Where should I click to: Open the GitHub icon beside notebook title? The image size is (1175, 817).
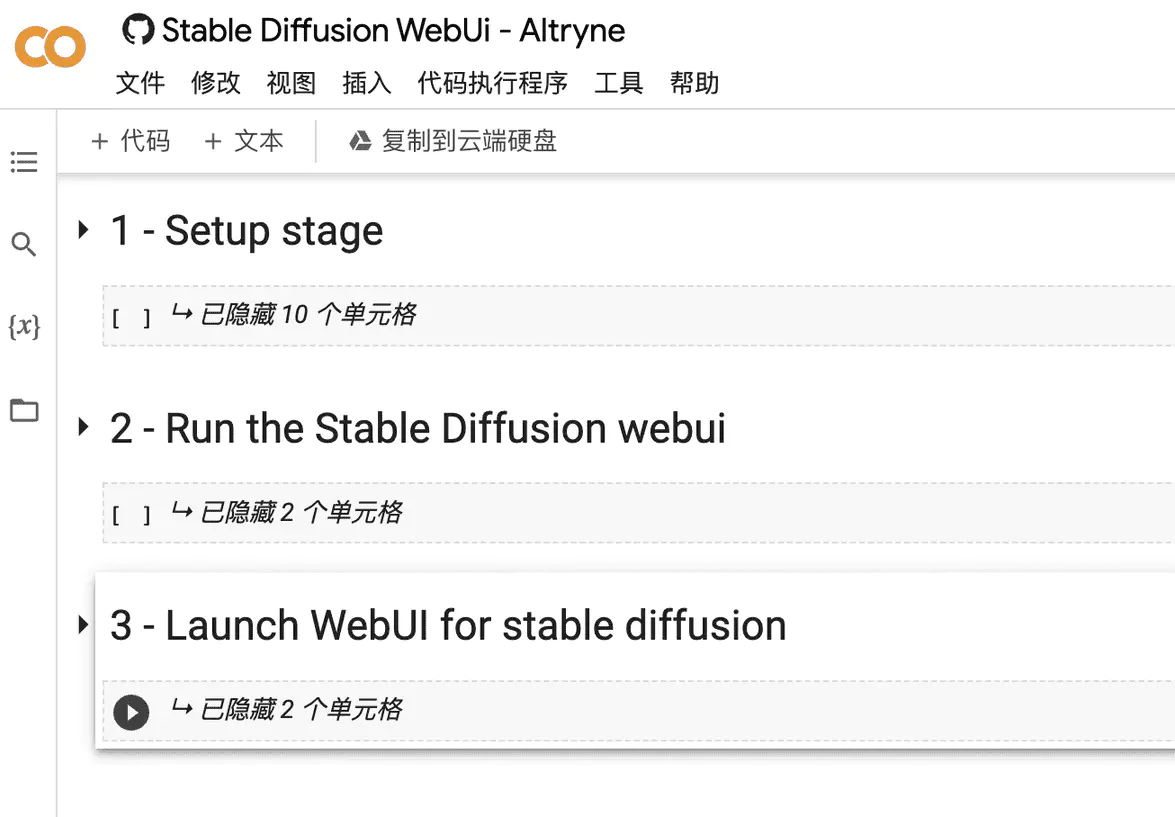click(138, 30)
